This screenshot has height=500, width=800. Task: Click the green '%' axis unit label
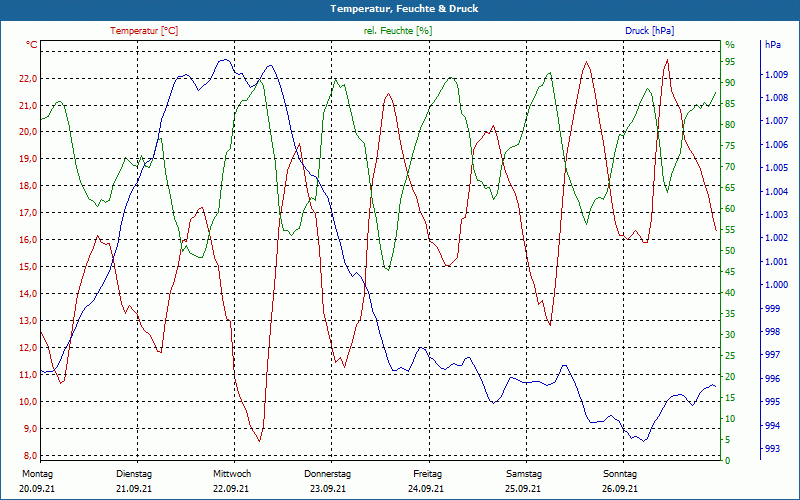pyautogui.click(x=730, y=45)
